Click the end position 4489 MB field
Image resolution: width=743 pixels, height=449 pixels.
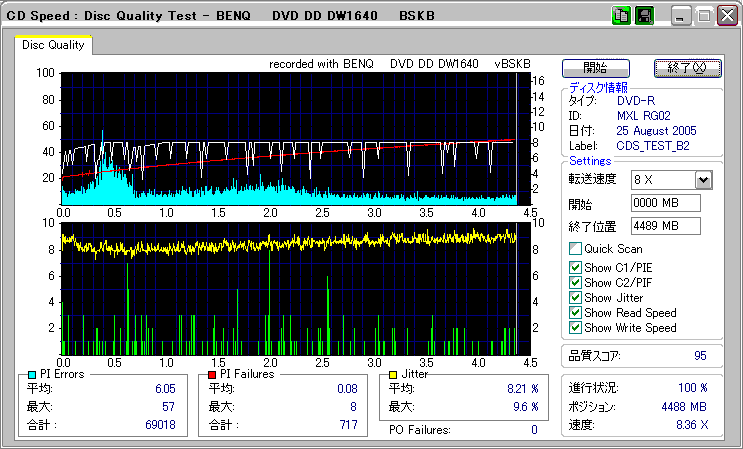[666, 226]
